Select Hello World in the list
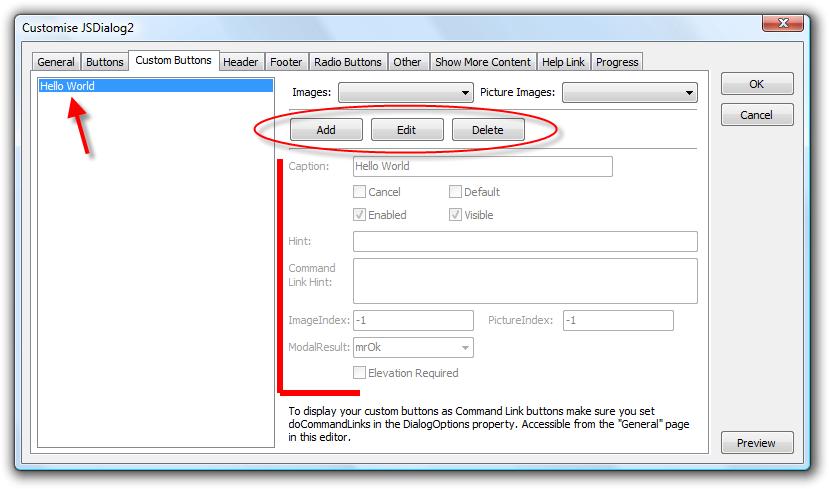 [67, 86]
